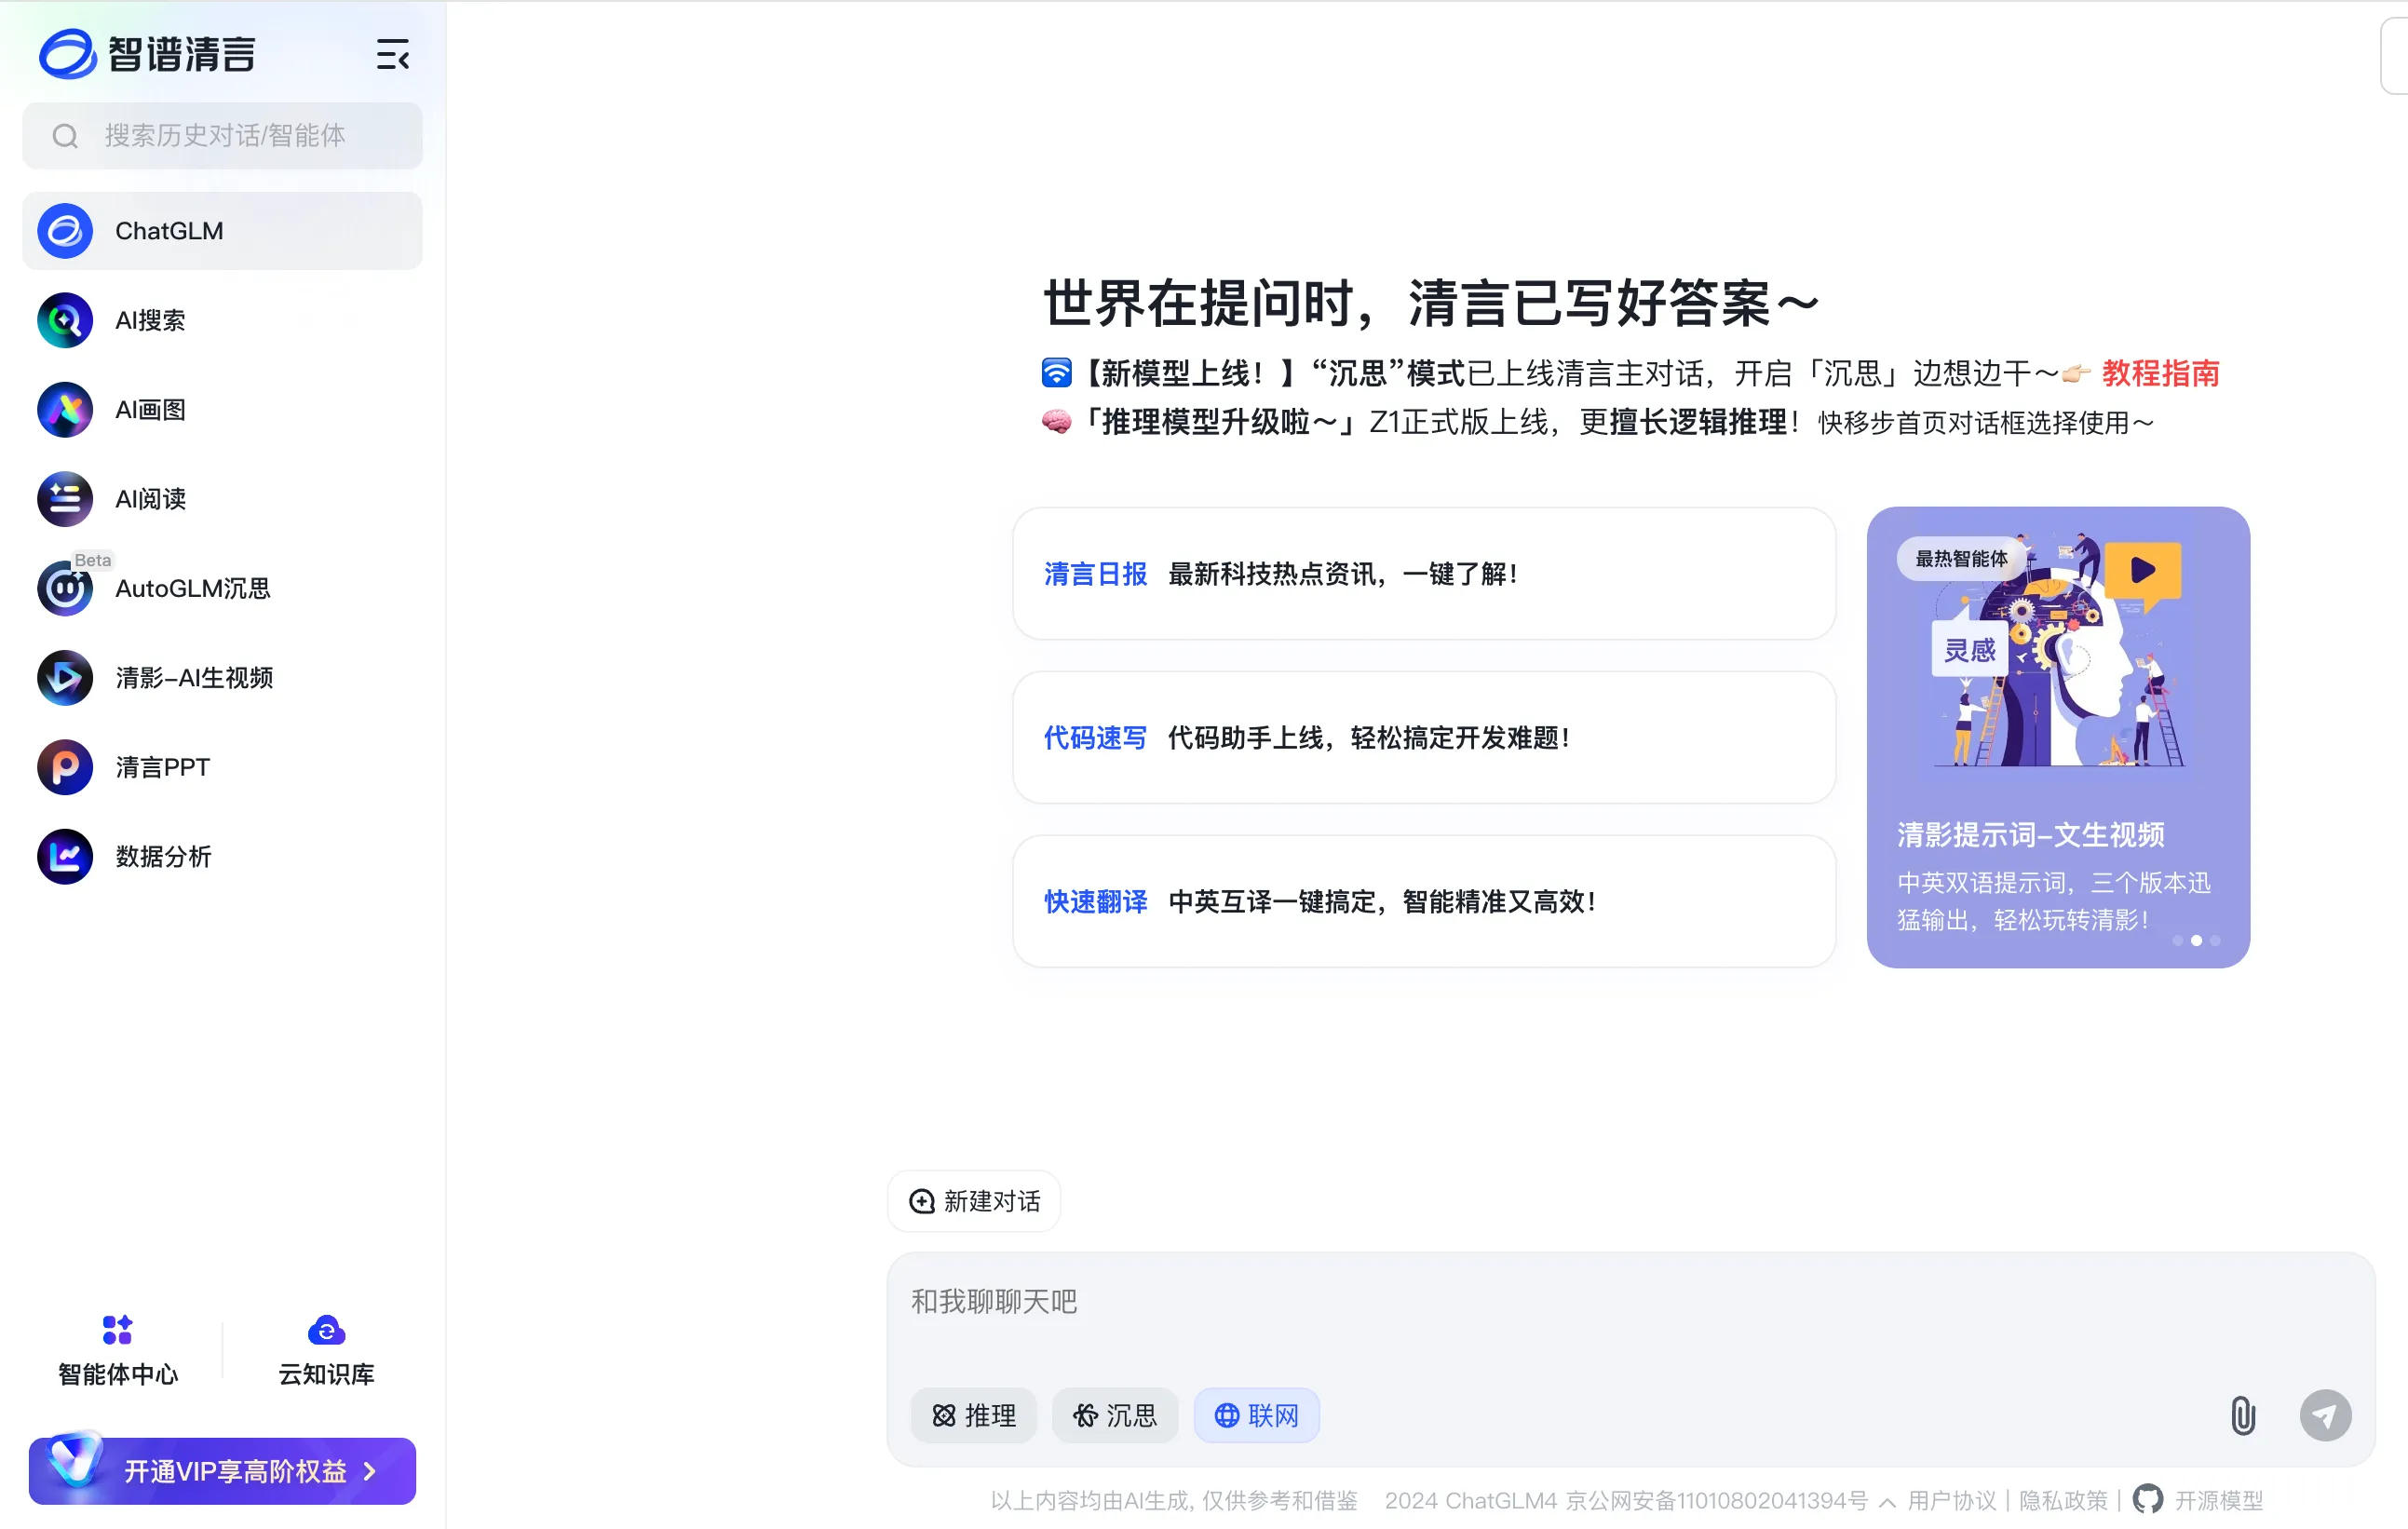Click the VIP banner chevron arrow
Image resolution: width=2408 pixels, height=1529 pixels.
[370, 1472]
